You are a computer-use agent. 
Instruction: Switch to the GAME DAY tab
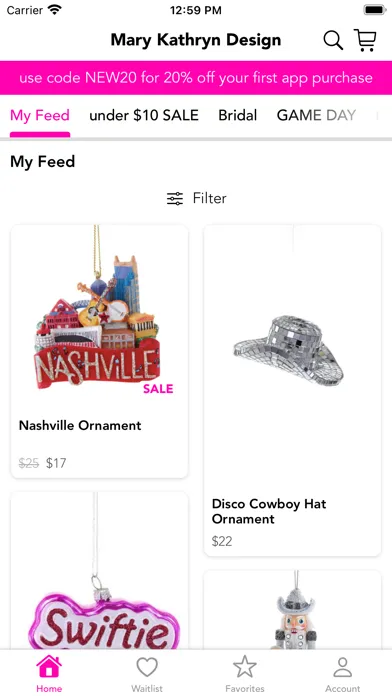click(x=316, y=115)
